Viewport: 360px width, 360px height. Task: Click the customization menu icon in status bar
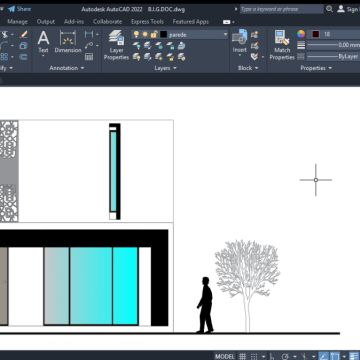[354, 356]
